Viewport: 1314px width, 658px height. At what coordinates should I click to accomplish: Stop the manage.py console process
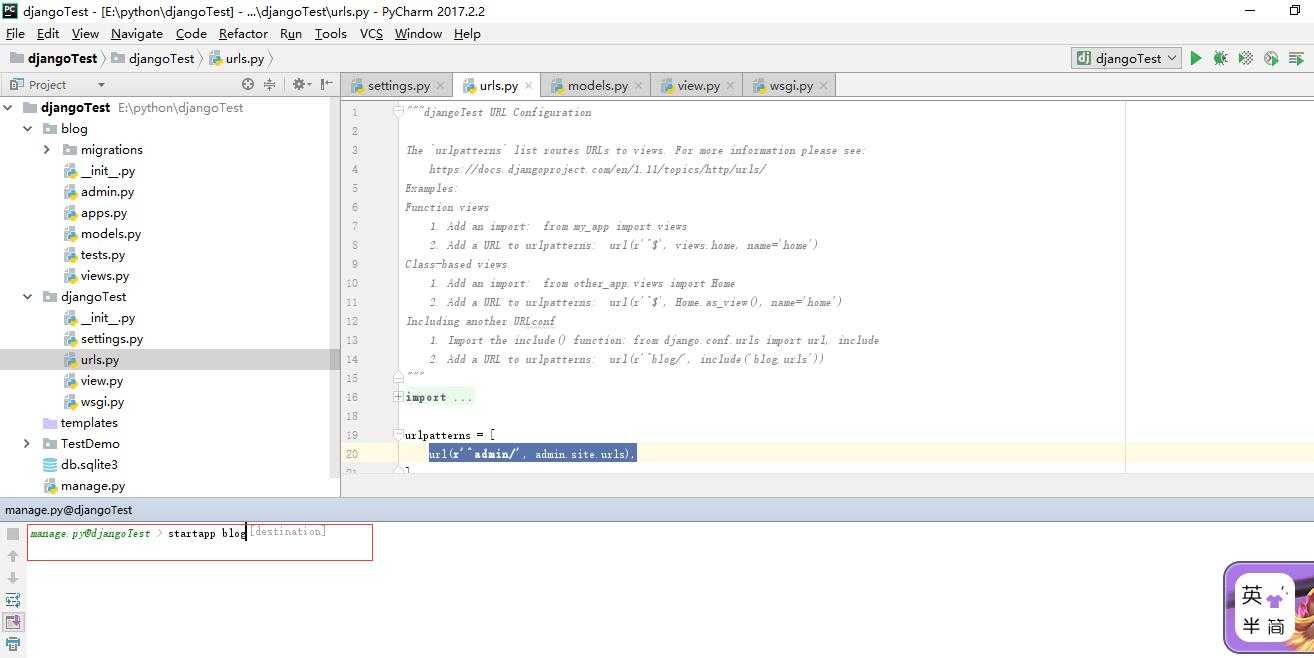(13, 534)
